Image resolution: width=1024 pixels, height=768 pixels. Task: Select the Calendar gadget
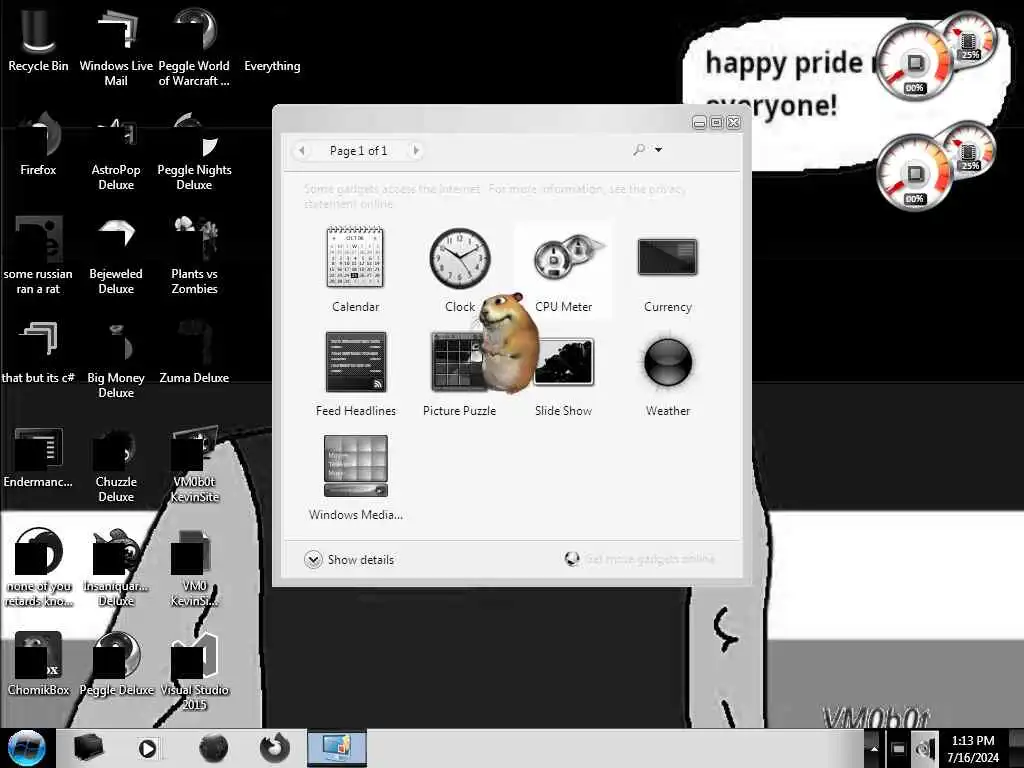355,269
